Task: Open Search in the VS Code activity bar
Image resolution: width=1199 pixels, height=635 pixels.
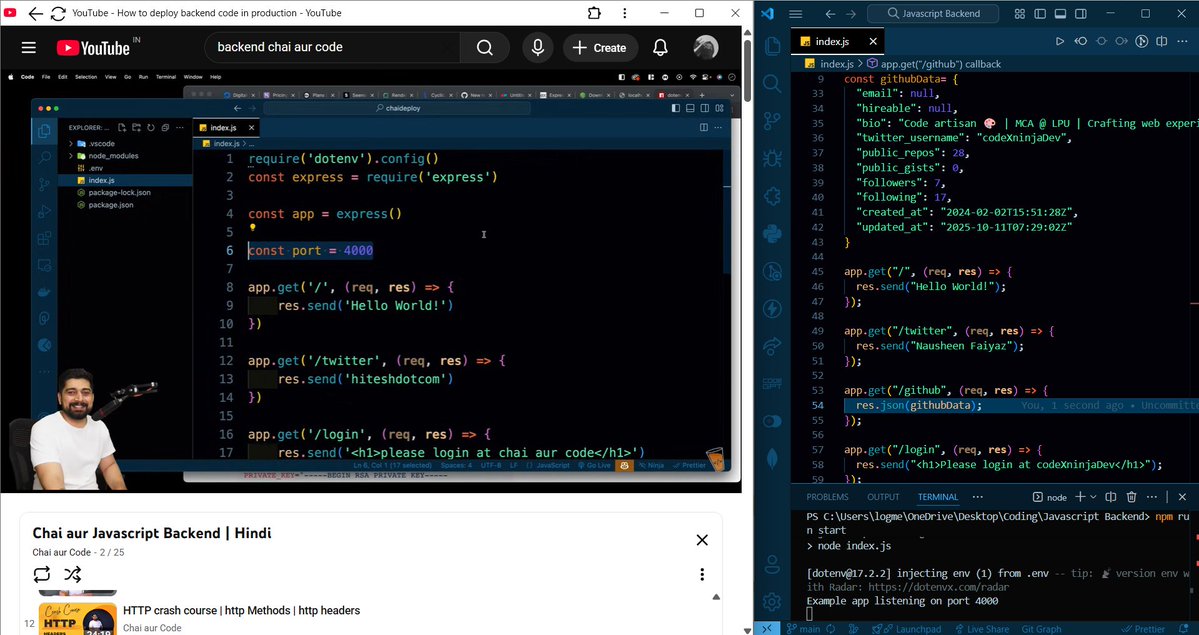Action: point(772,83)
